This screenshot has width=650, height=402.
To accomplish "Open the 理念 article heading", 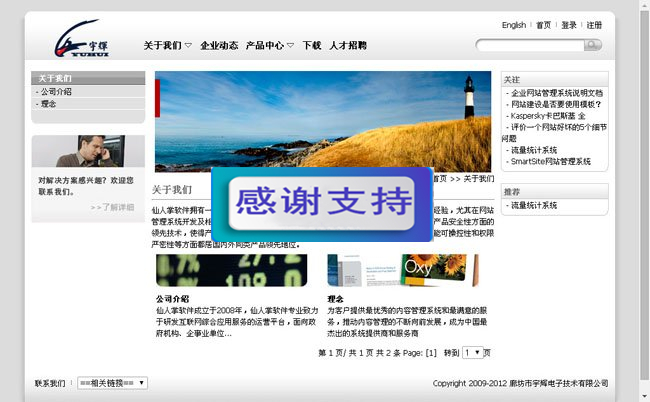I will tap(335, 299).
